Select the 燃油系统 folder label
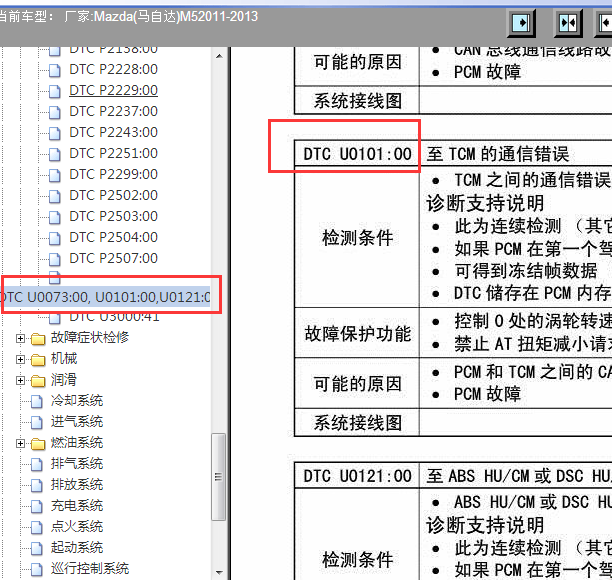612x580 pixels. (x=77, y=443)
